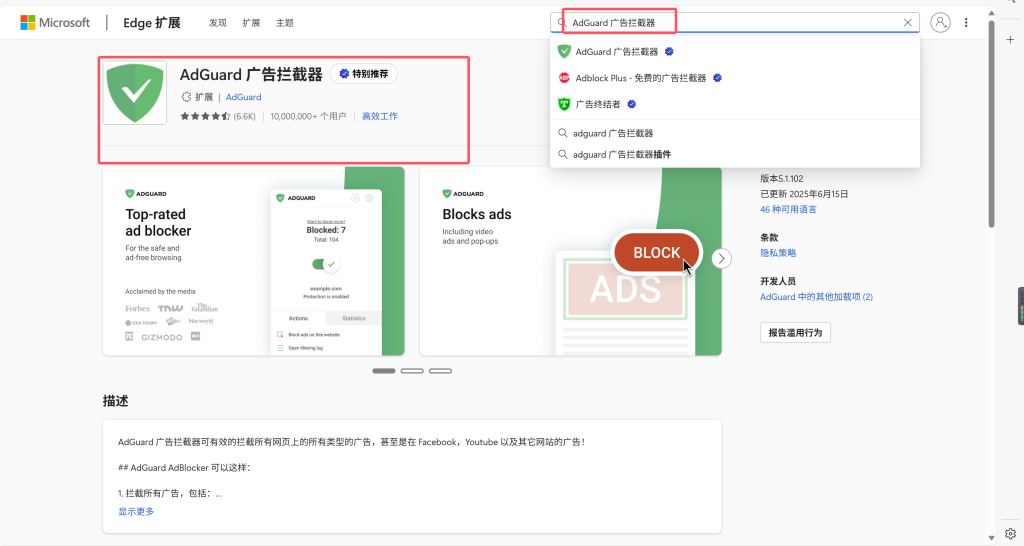Viewport: 1024px width, 546px height.
Task: Click the Edge sidebar plus icon
Action: pyautogui.click(x=1010, y=40)
